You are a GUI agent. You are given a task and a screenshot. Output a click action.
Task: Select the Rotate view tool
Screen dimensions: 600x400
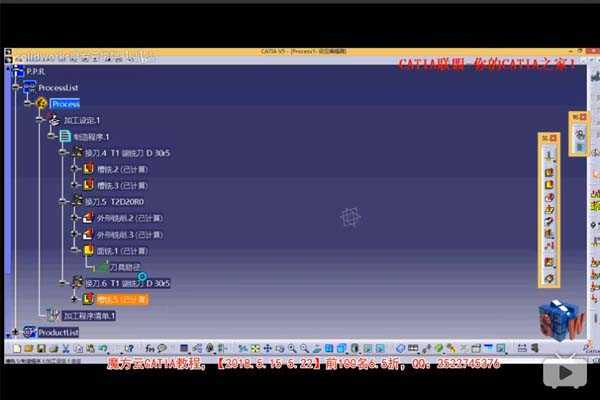(x=280, y=348)
